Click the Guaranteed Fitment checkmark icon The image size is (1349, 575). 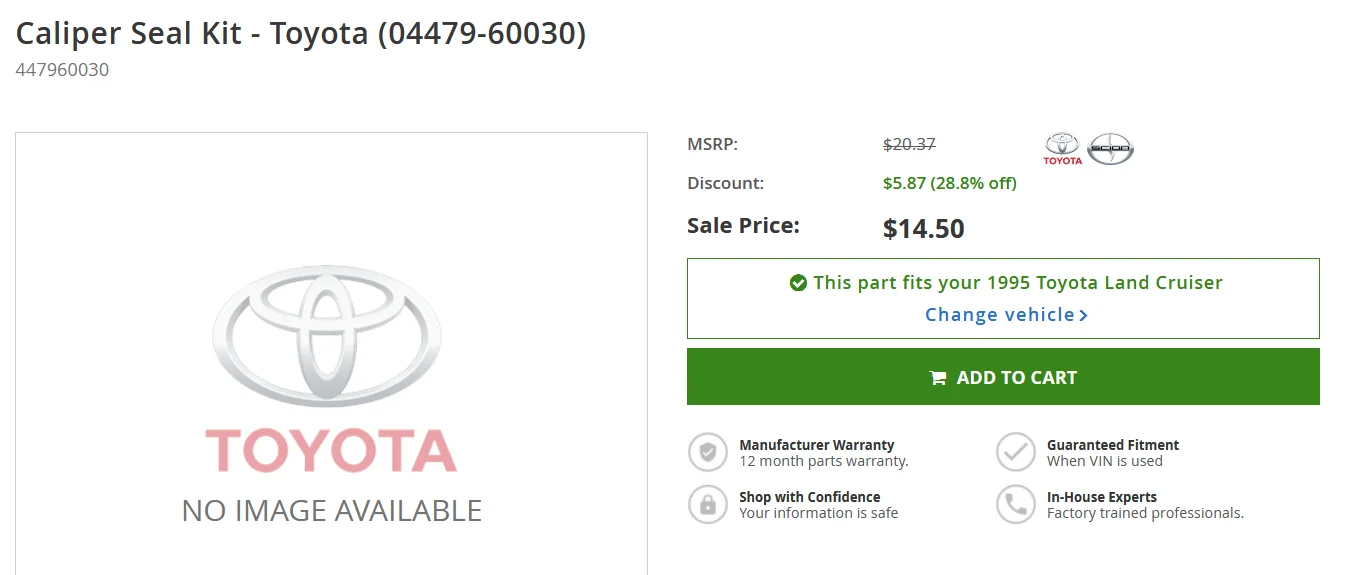tap(1016, 452)
